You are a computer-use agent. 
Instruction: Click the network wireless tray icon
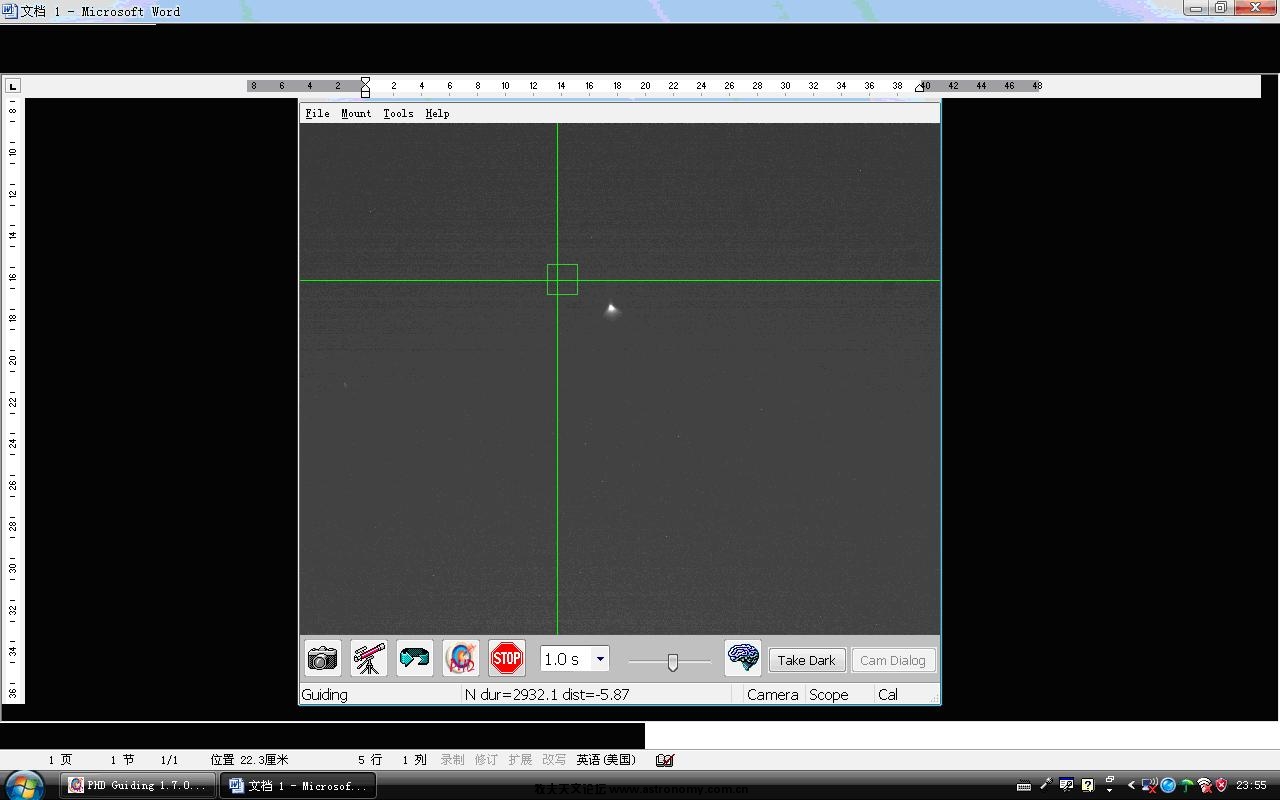click(1204, 785)
